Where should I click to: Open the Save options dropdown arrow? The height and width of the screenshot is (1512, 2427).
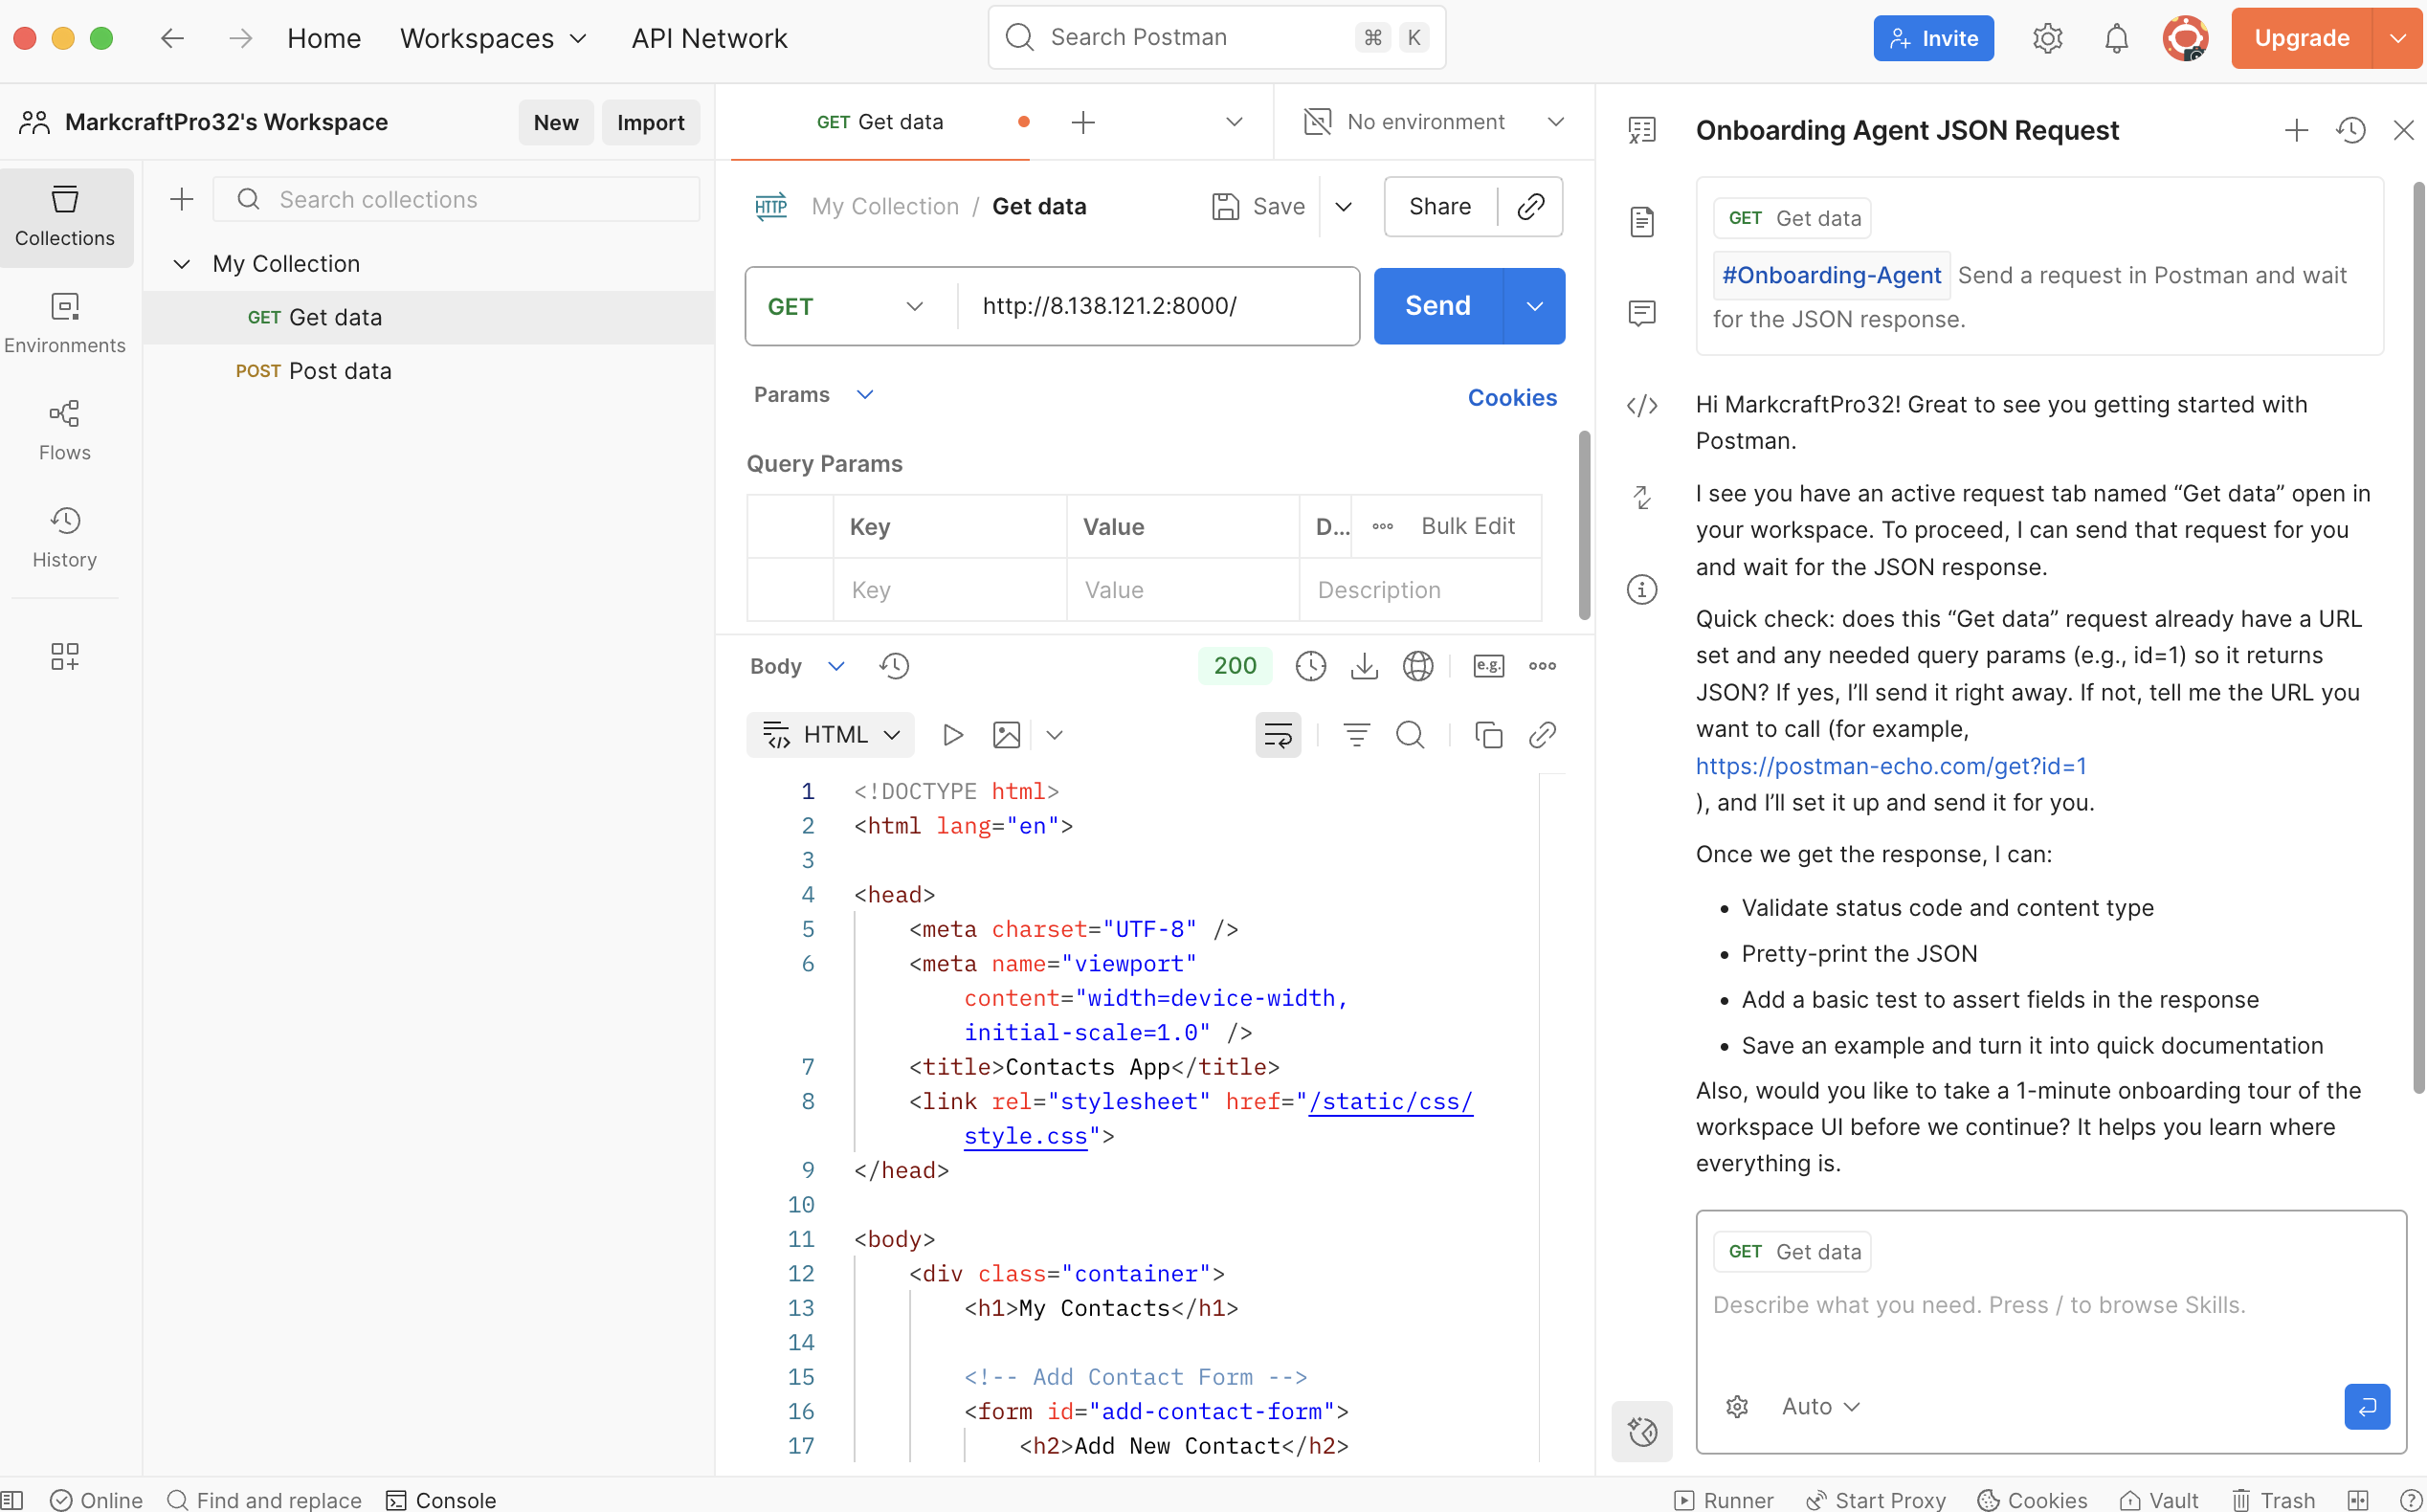click(x=1343, y=206)
